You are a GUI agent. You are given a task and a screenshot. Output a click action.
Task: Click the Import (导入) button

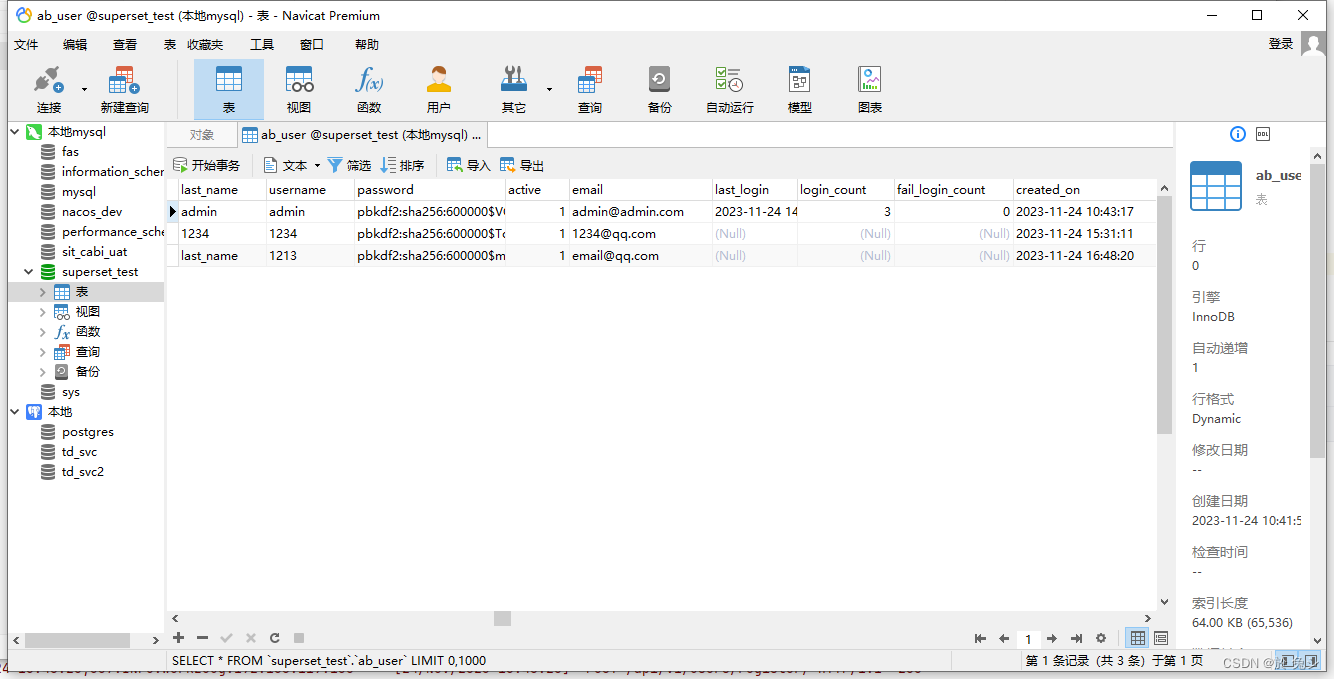click(469, 165)
